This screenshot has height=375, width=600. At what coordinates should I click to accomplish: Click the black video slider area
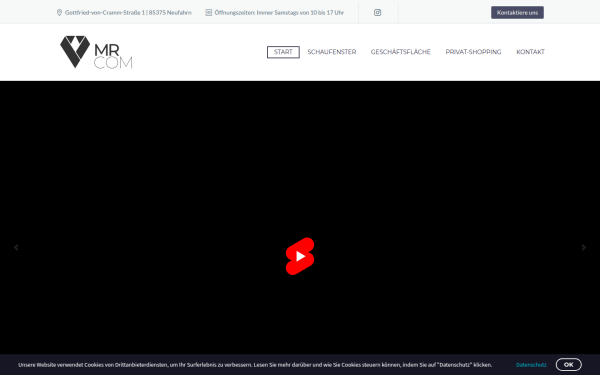300,172
